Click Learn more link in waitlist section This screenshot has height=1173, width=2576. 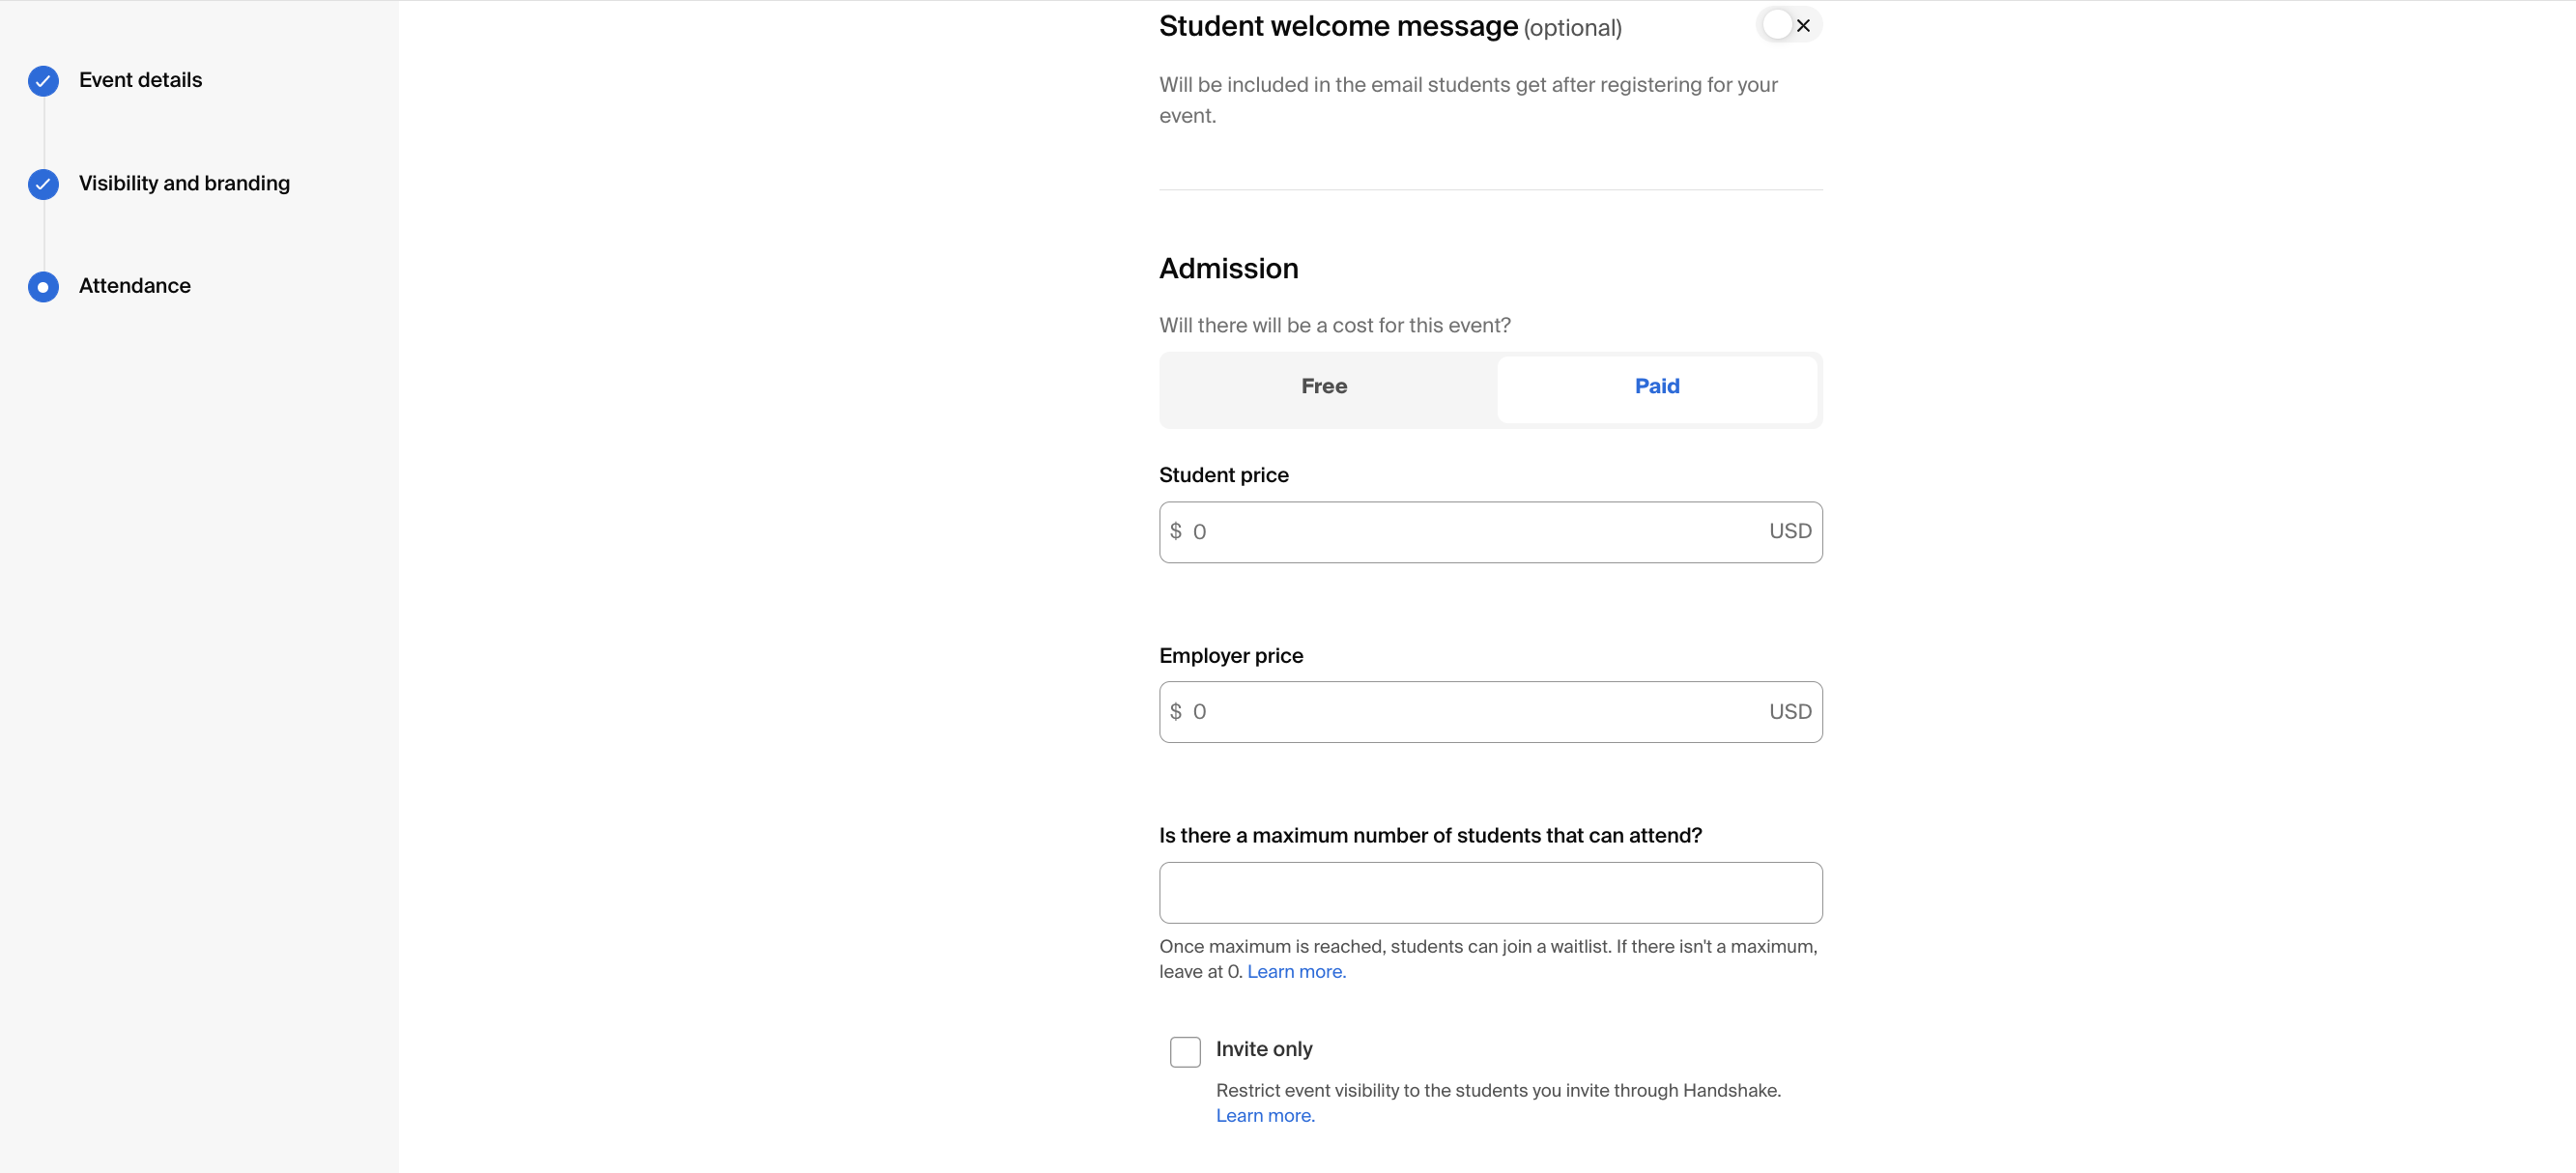click(x=1297, y=971)
